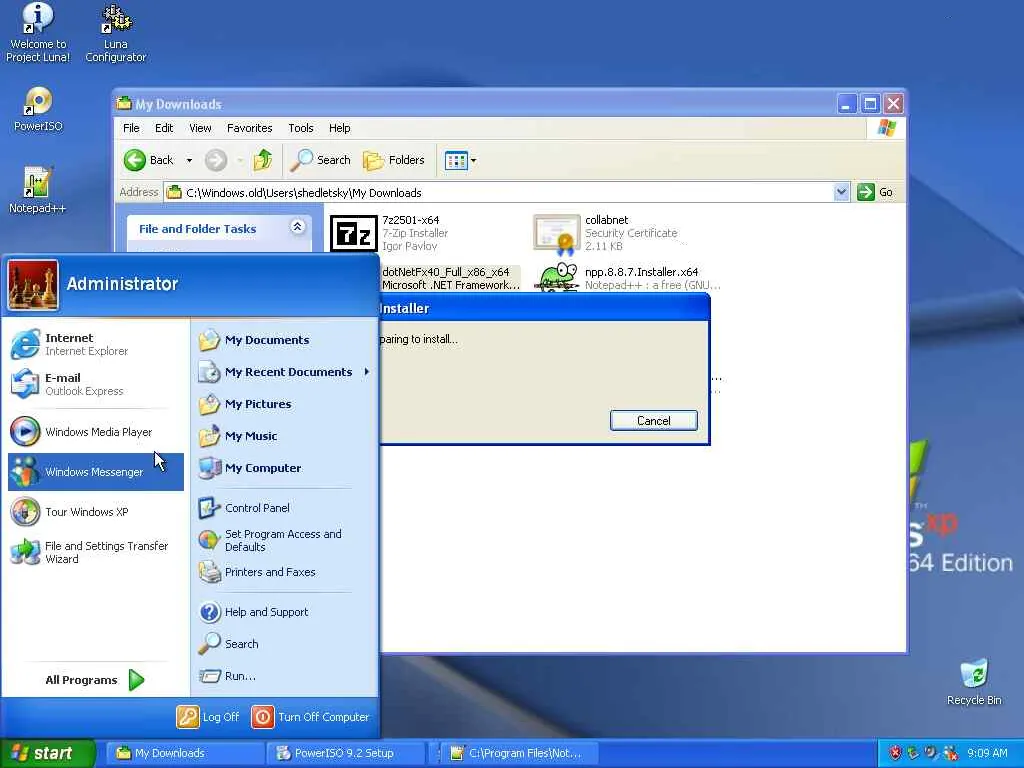The height and width of the screenshot is (768, 1024).
Task: Minimize the My Downloads window
Action: (x=846, y=104)
